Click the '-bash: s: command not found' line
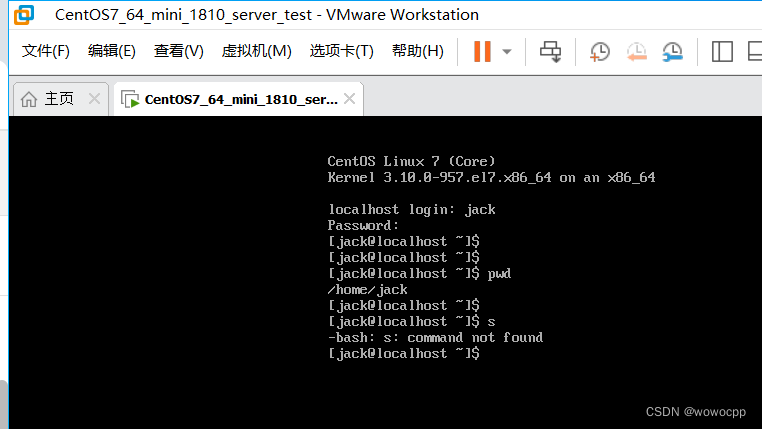The image size is (762, 429). [x=435, y=337]
